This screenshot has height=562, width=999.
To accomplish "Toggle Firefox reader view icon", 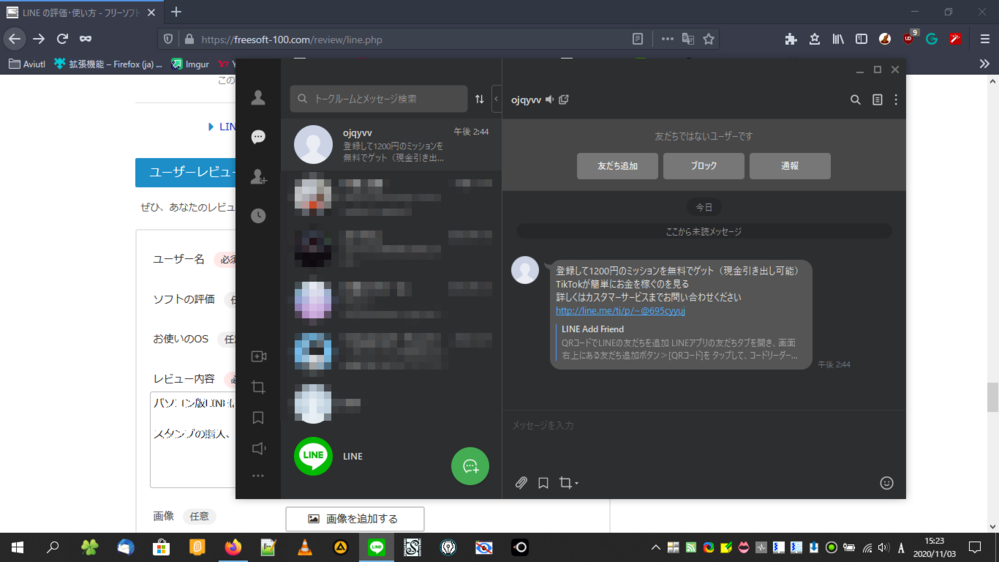I will click(638, 40).
